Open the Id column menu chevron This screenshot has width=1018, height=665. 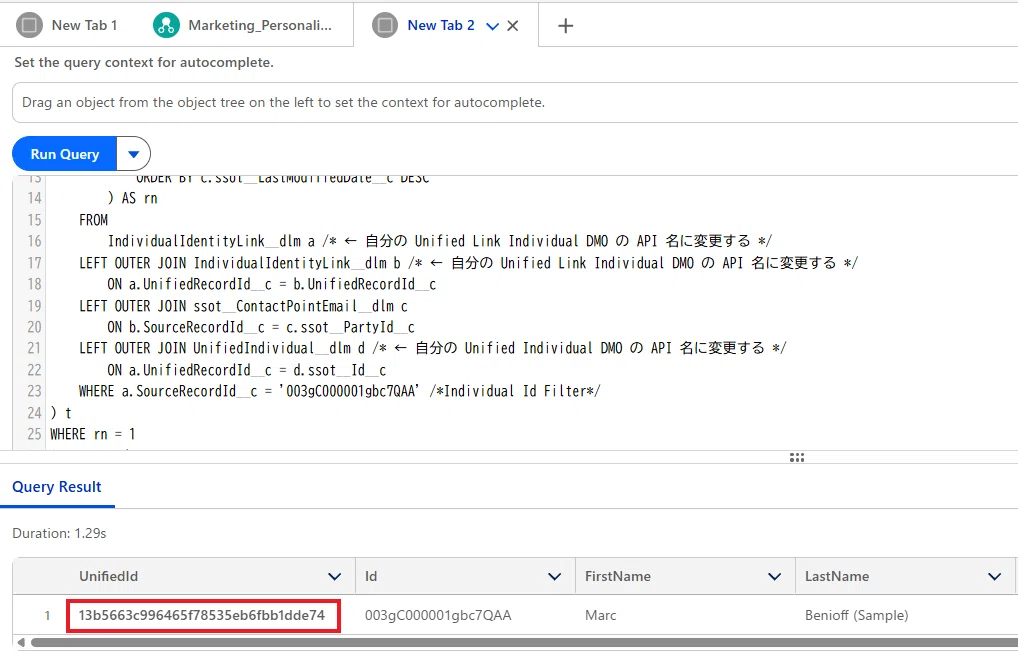pyautogui.click(x=554, y=576)
